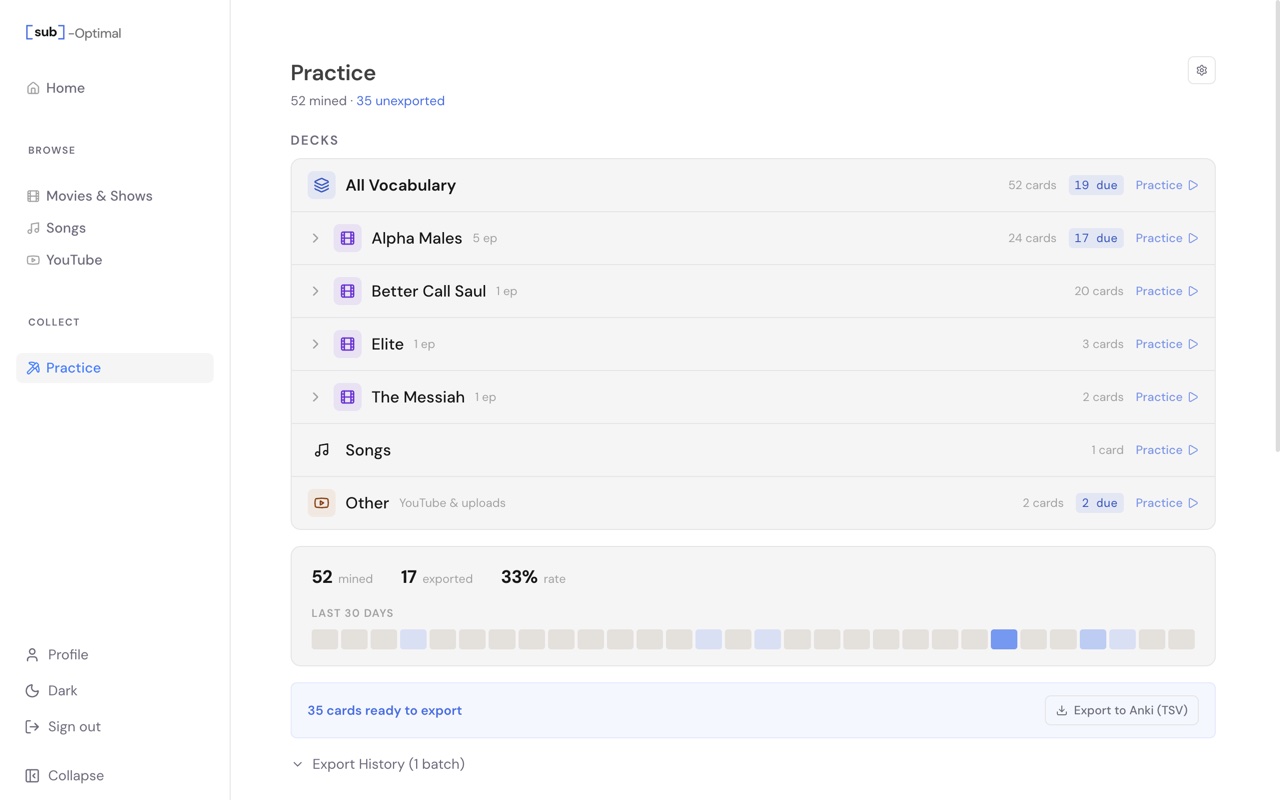1280x800 pixels.
Task: Click the play arrow in Elite row
Action: point(1193,344)
